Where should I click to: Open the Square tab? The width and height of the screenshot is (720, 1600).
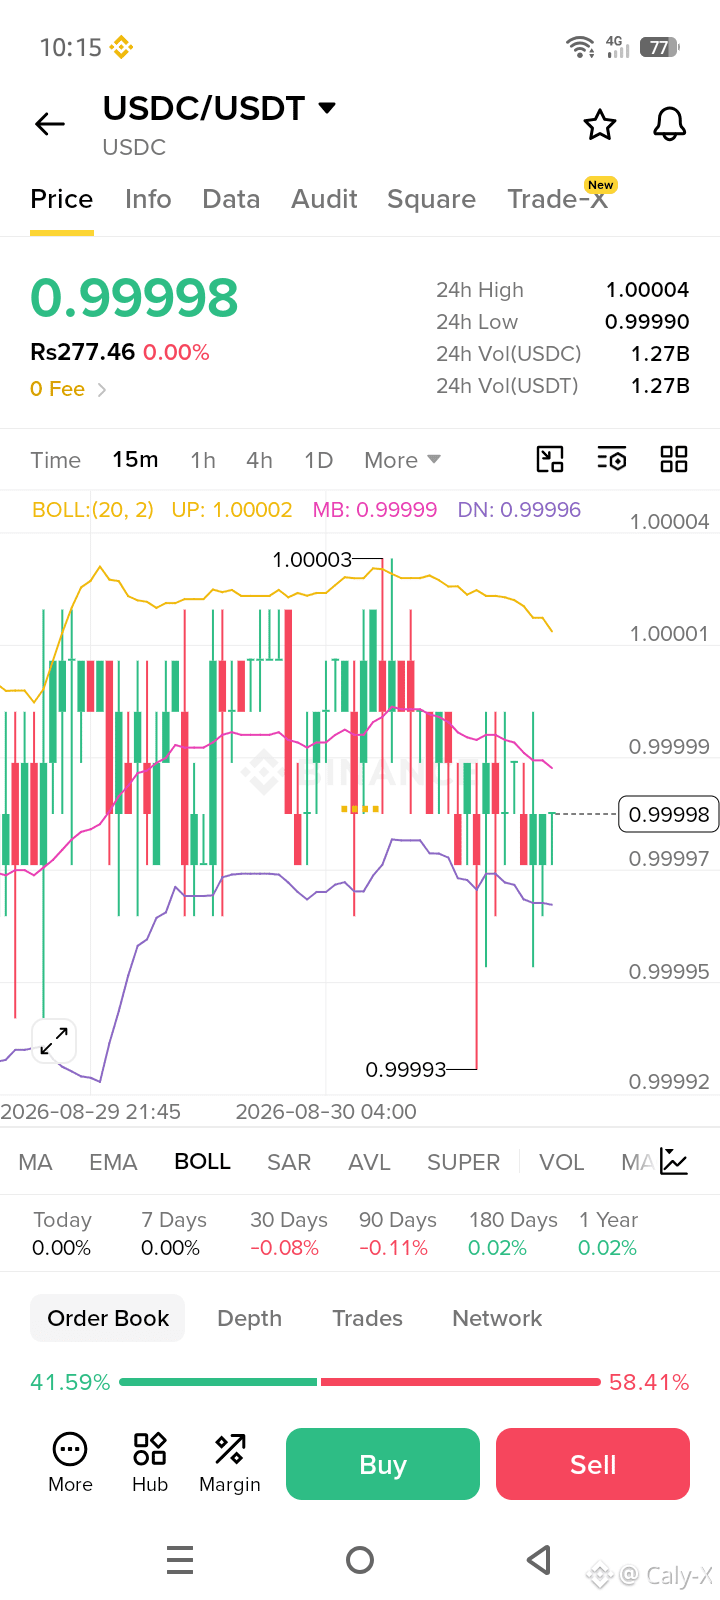(431, 199)
